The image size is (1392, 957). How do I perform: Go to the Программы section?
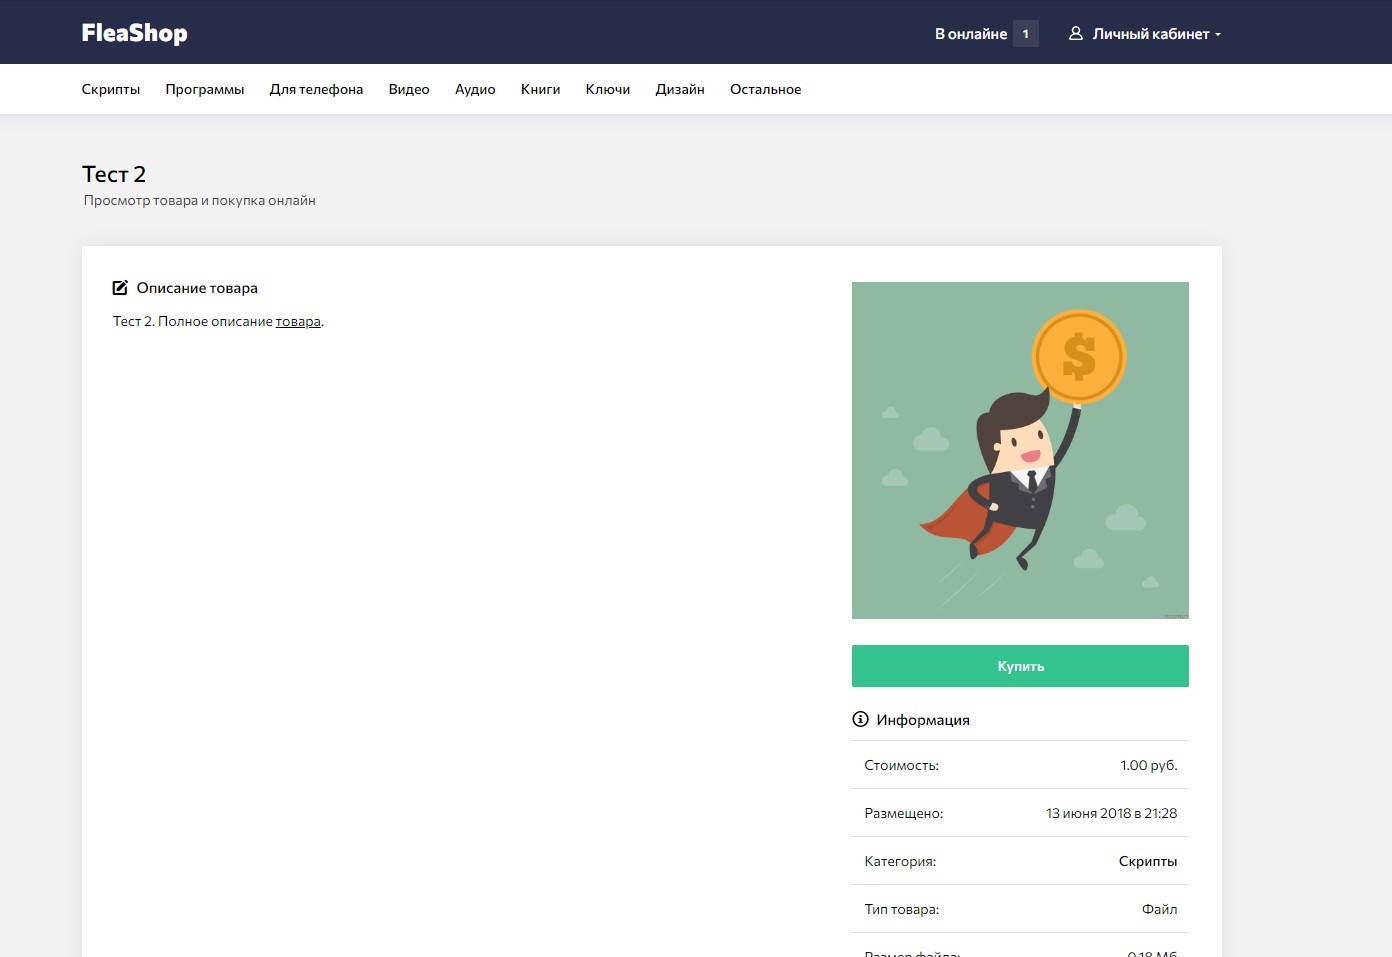click(205, 89)
